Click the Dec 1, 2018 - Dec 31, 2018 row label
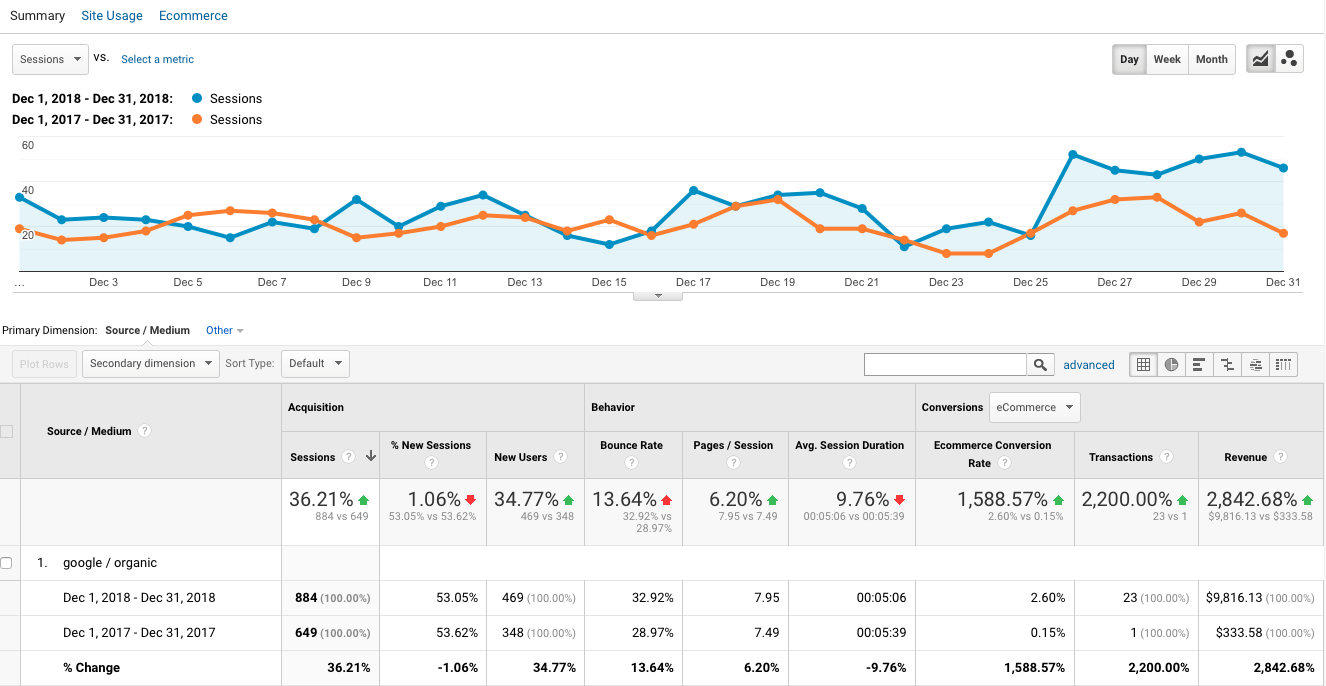Viewport: 1326px width, 686px height. (139, 598)
